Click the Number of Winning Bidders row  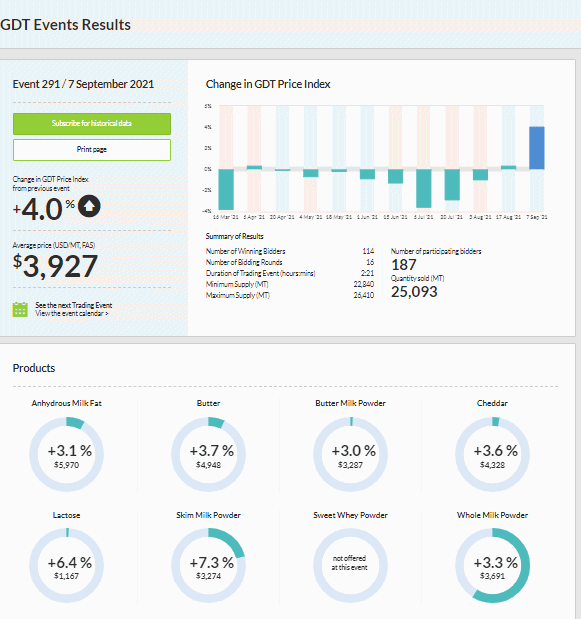click(x=290, y=251)
